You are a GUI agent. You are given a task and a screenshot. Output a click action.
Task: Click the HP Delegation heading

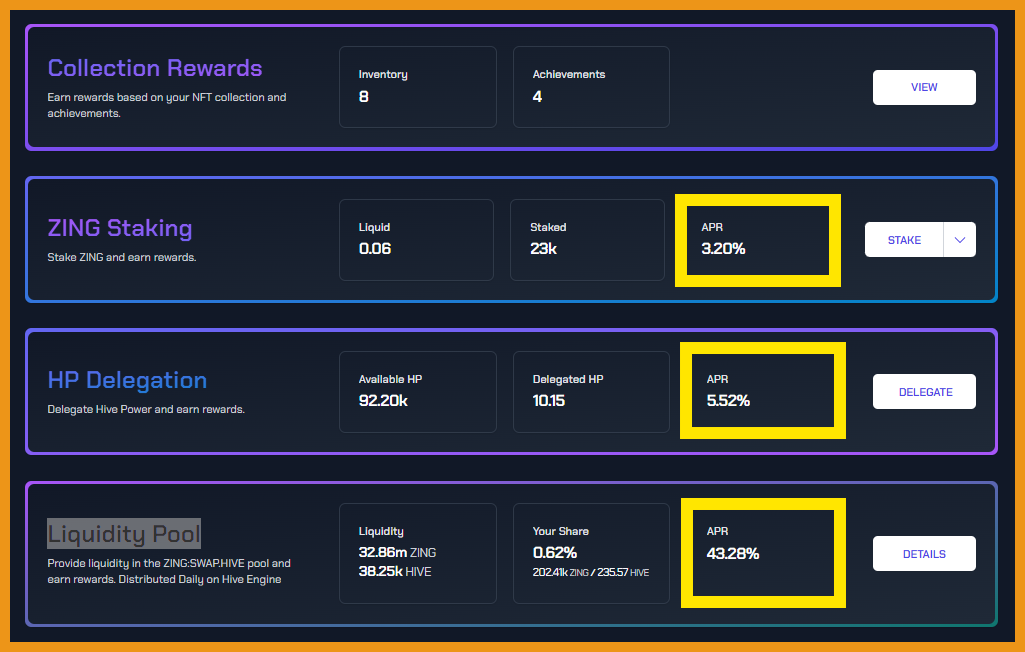click(x=127, y=380)
